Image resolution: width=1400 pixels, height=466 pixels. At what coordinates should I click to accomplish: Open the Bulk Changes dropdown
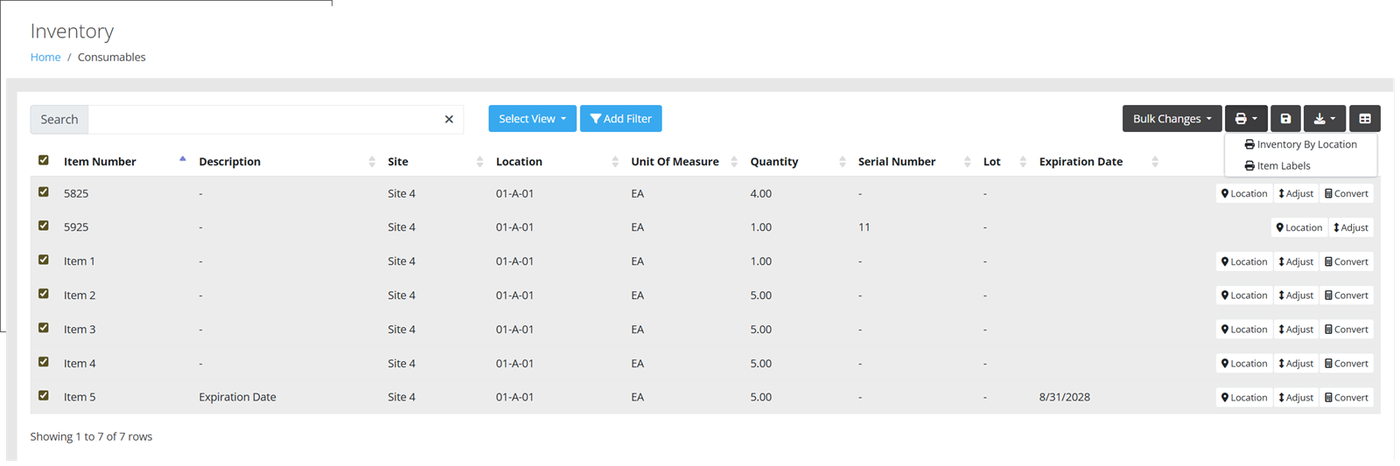point(1172,119)
